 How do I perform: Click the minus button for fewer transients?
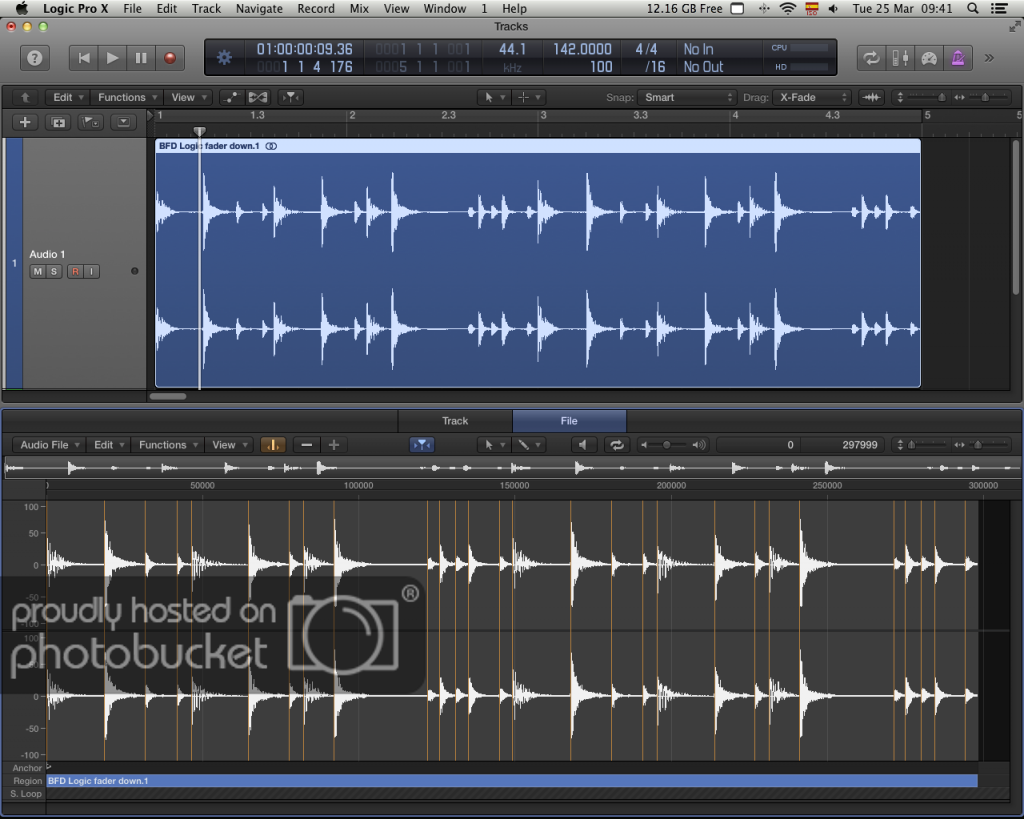[307, 445]
